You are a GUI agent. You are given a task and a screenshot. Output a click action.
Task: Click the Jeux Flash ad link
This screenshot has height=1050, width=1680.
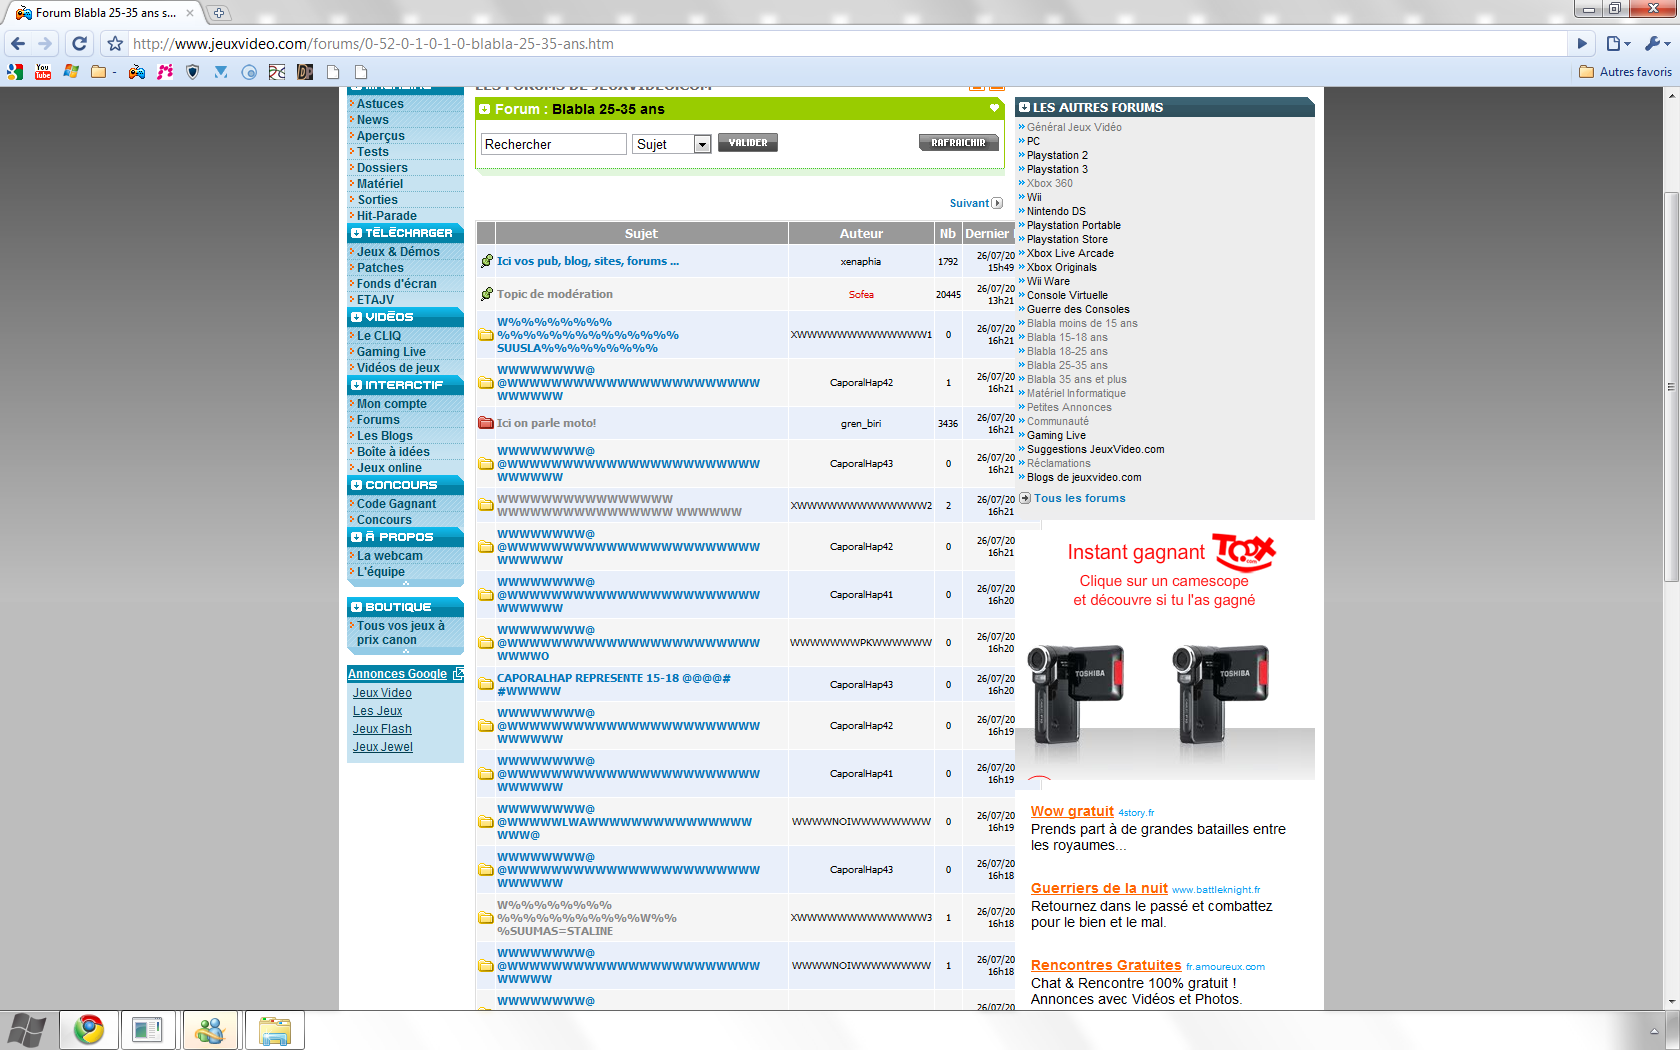382,729
